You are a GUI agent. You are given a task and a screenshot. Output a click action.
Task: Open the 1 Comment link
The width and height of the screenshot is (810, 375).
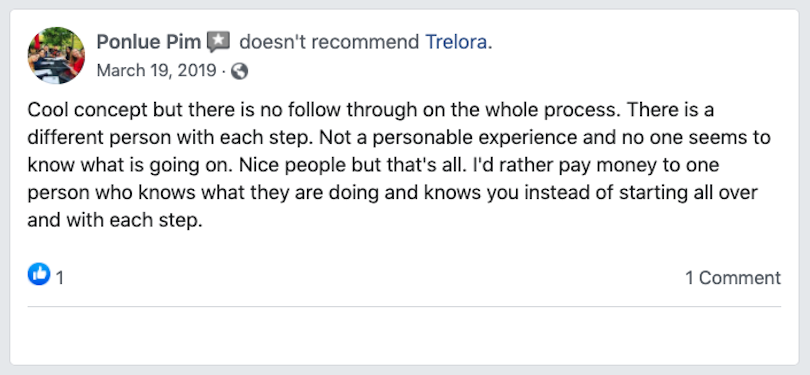(x=733, y=278)
